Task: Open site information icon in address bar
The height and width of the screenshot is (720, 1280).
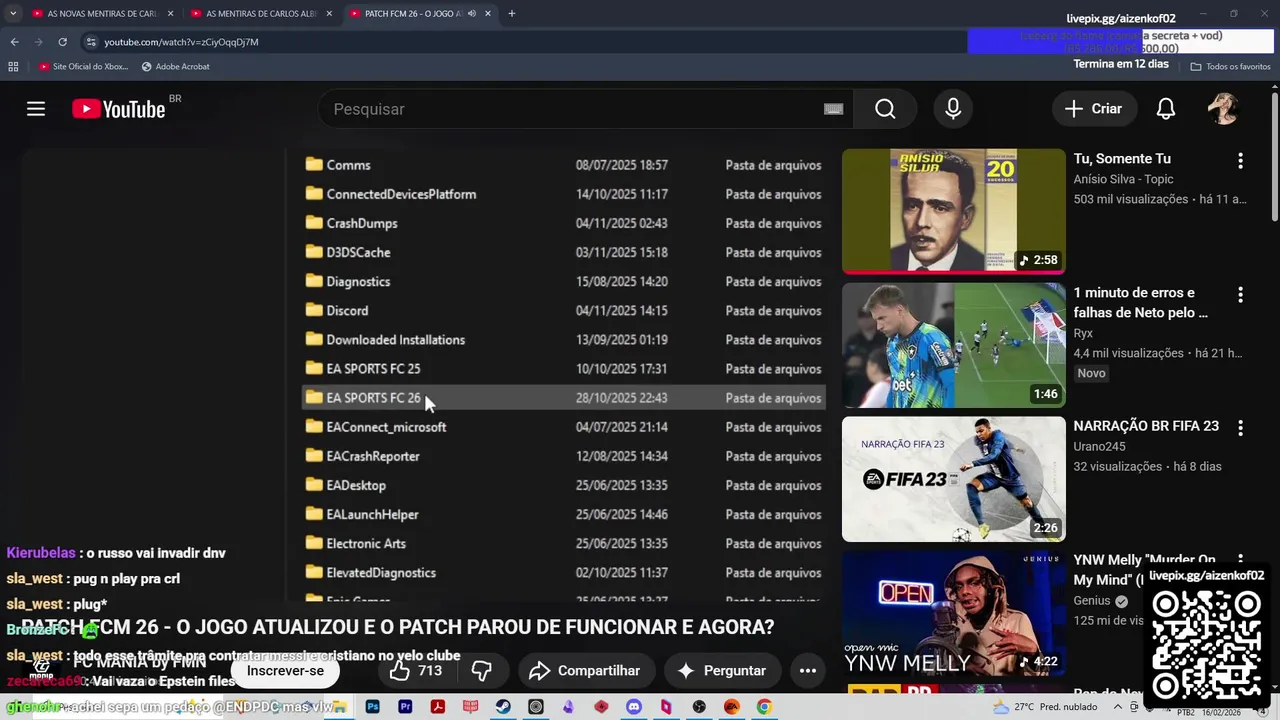Action: (x=91, y=42)
